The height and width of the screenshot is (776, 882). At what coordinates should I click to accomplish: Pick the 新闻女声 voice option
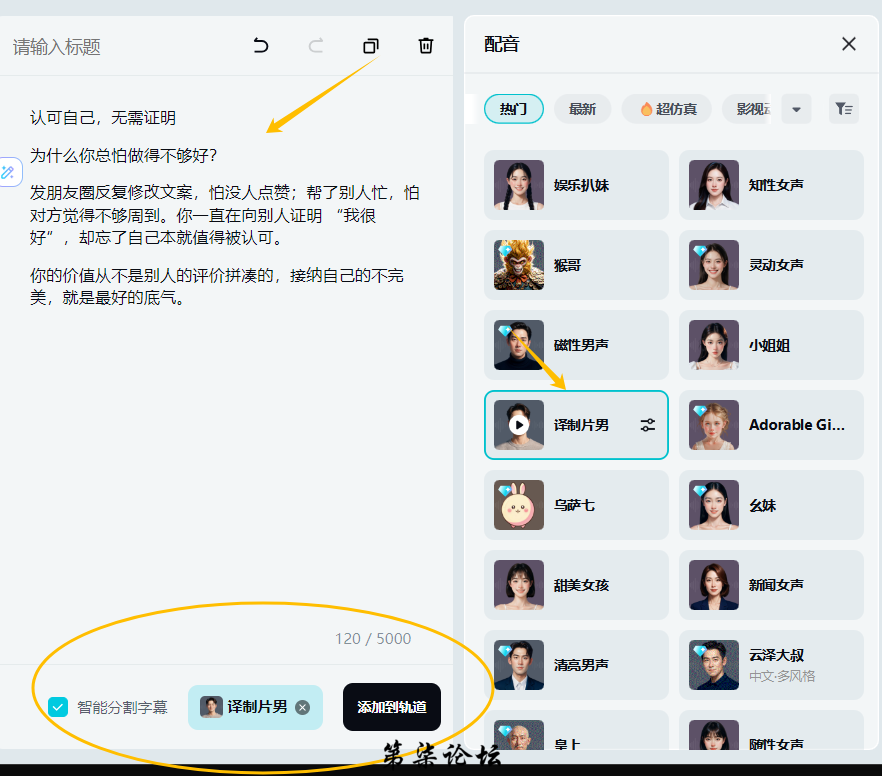(770, 585)
